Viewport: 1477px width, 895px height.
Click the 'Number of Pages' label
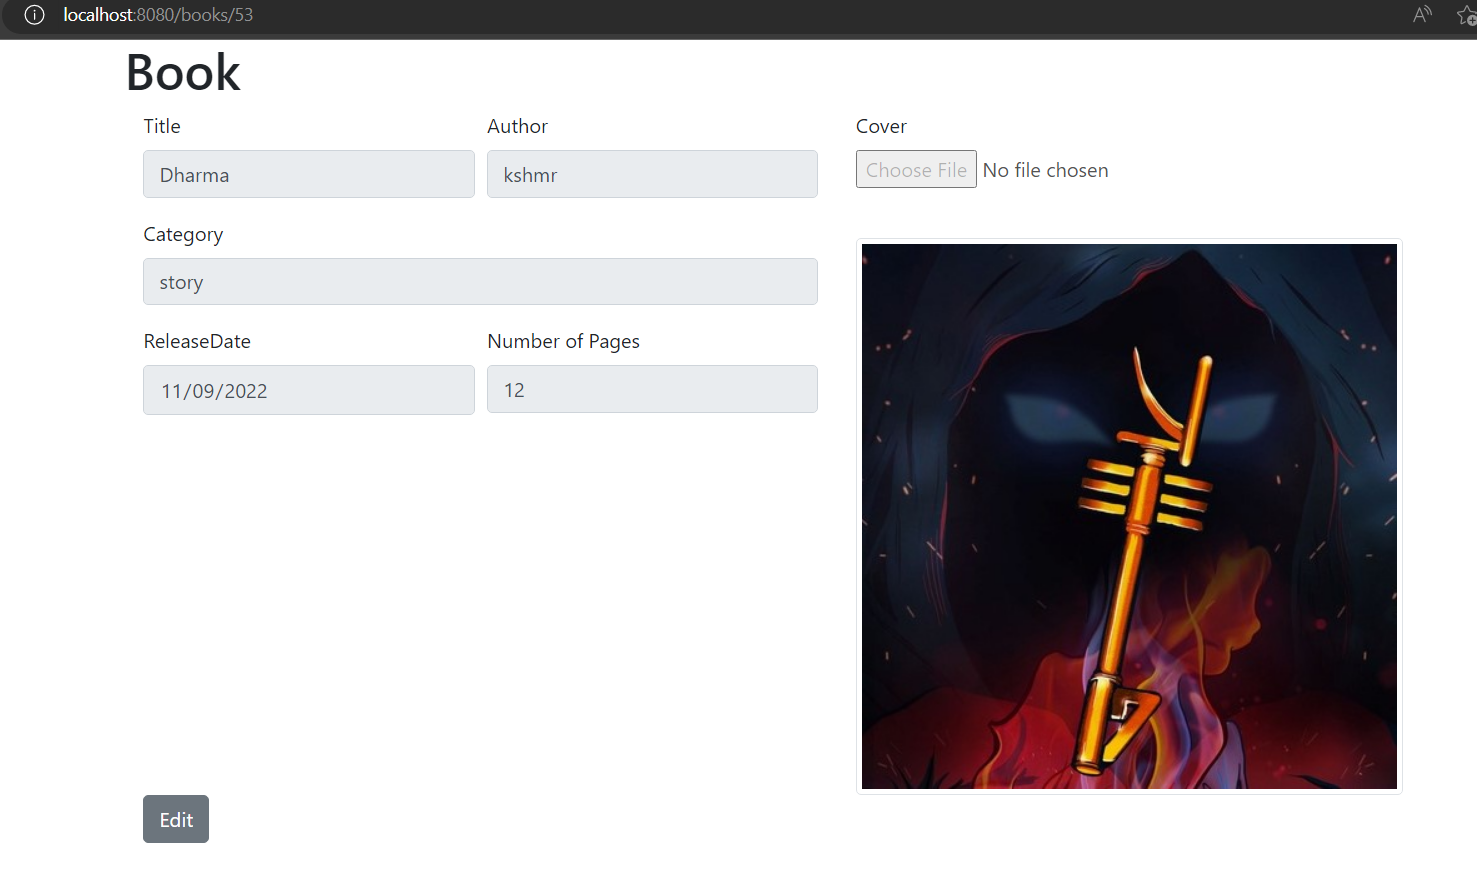coord(563,341)
